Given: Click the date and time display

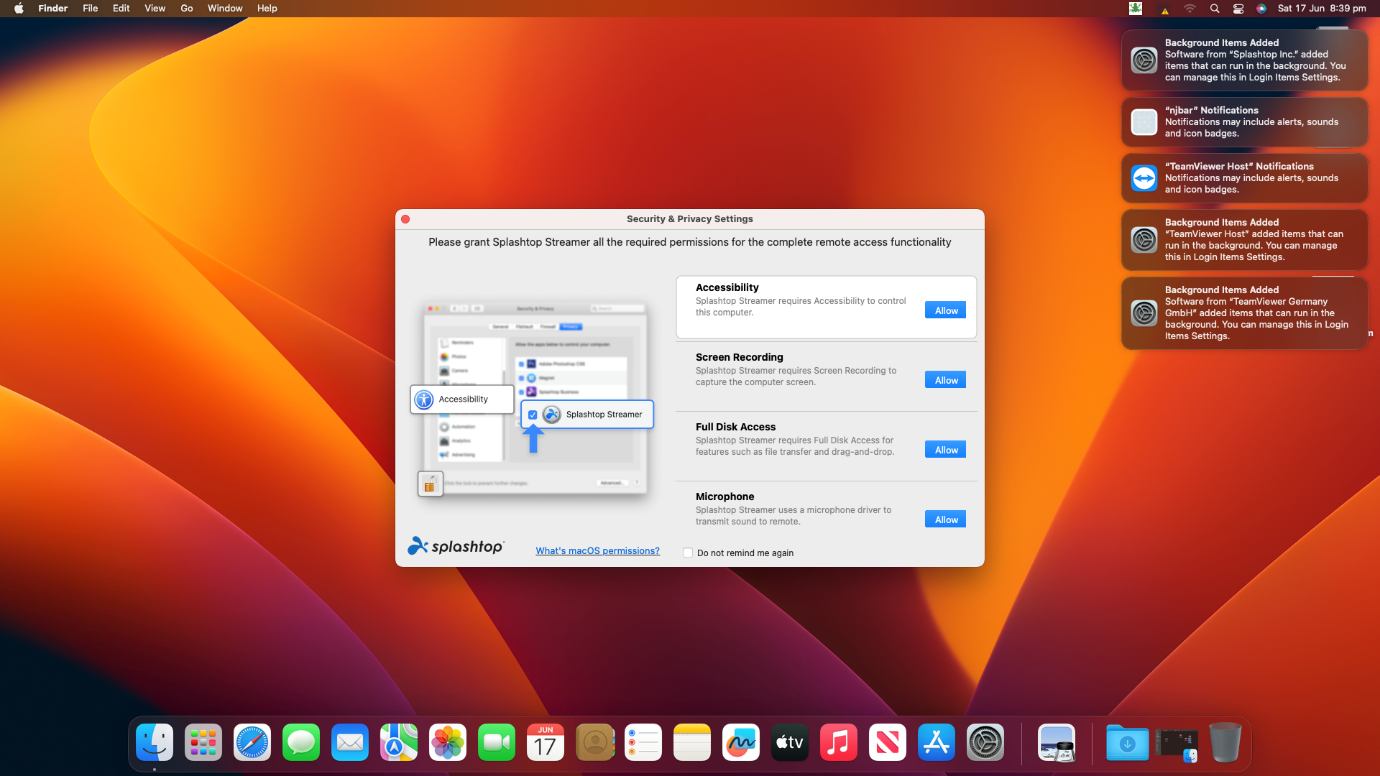Looking at the screenshot, I should coord(1321,8).
